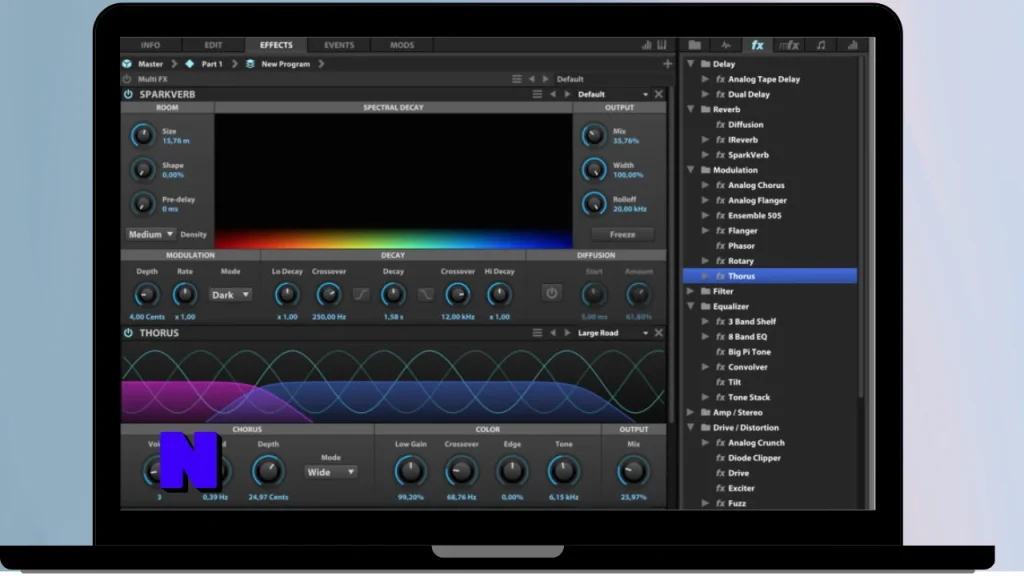This screenshot has width=1024, height=576.
Task: Select the mfx browser tab icon
Action: (789, 45)
